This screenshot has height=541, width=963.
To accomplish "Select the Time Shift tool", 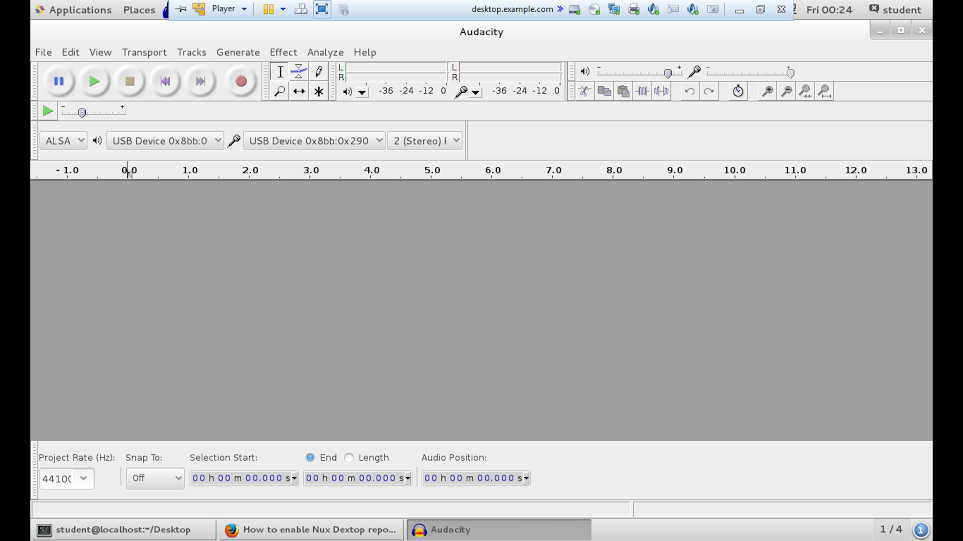I will pos(298,91).
